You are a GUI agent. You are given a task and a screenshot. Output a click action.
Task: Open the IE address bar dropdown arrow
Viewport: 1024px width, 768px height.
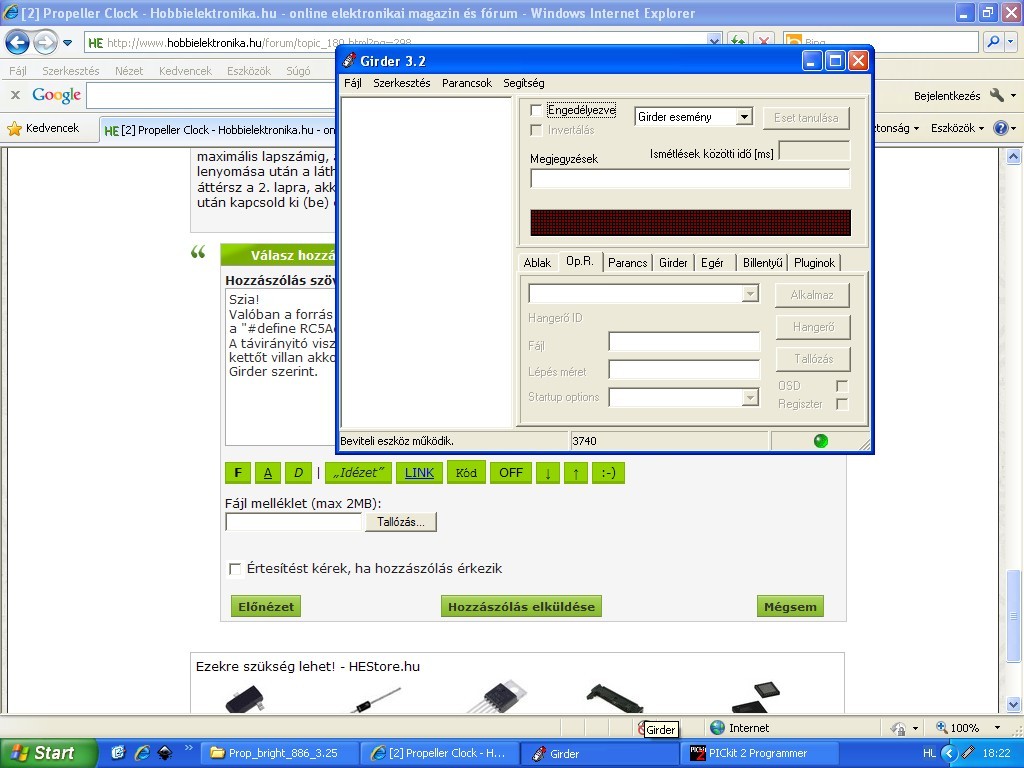(714, 42)
